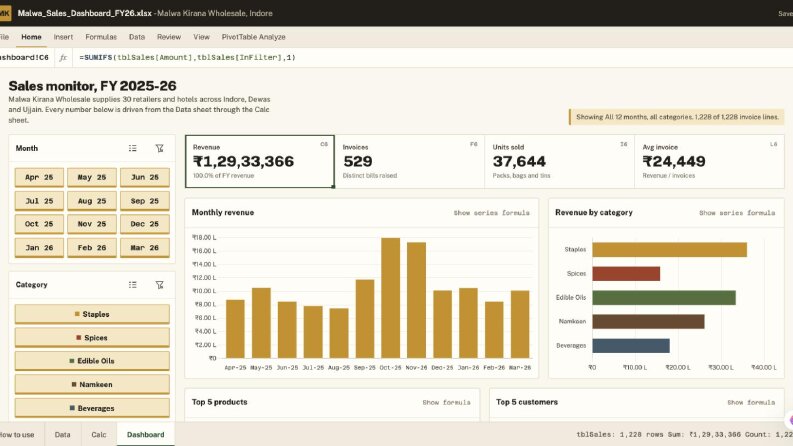Open the PivotTable Analyze tab
Viewport: 793px width, 446px height.
coord(253,37)
